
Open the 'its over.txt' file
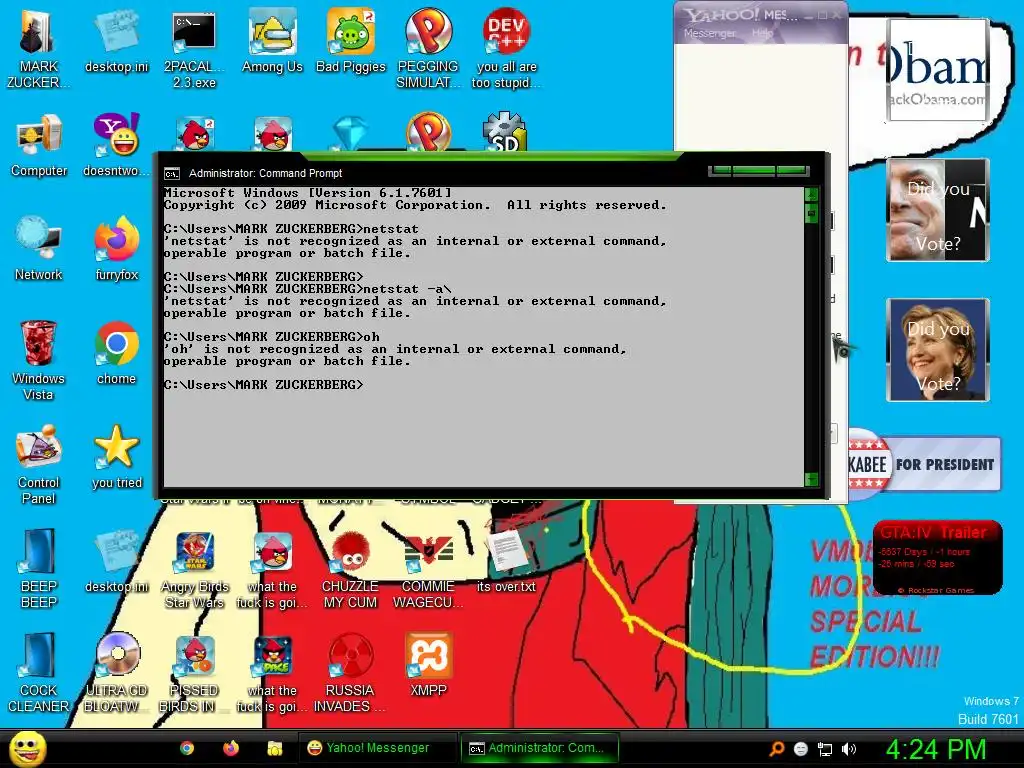pyautogui.click(x=506, y=562)
